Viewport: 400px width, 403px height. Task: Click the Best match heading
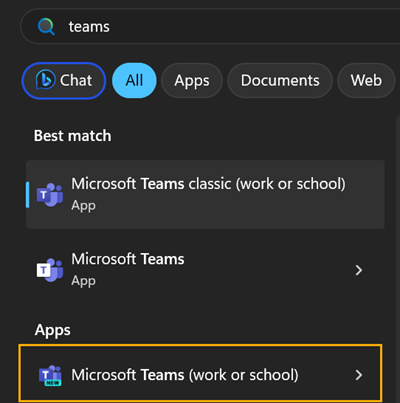pos(73,136)
